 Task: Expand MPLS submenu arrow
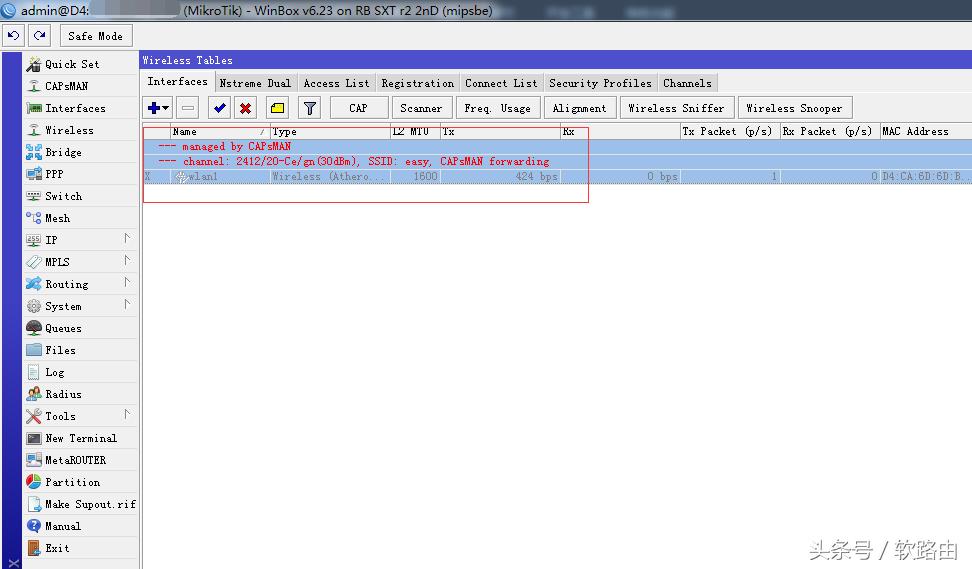click(x=126, y=260)
